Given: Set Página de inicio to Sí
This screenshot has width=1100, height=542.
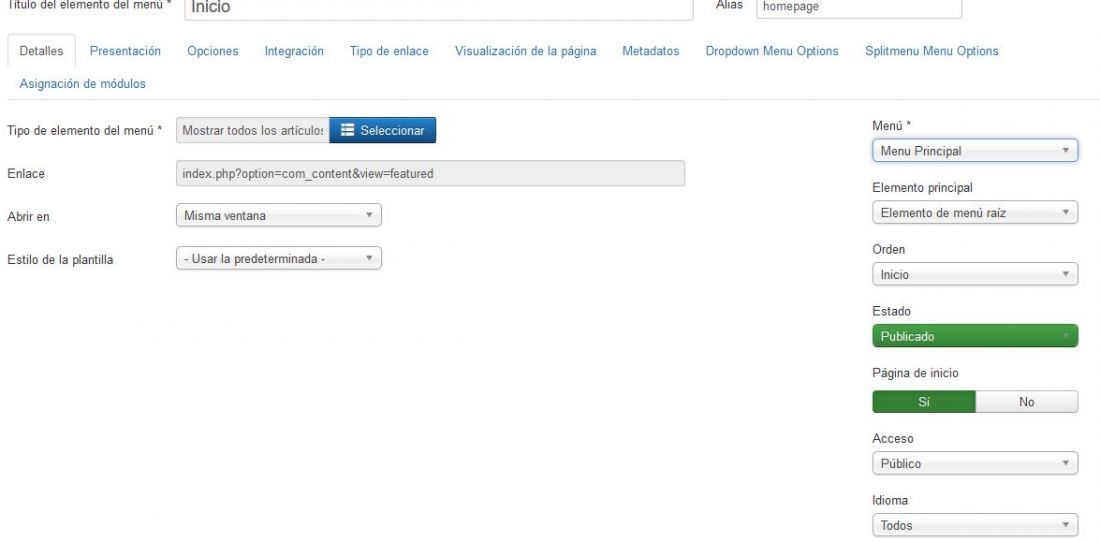Looking at the screenshot, I should (x=924, y=402).
